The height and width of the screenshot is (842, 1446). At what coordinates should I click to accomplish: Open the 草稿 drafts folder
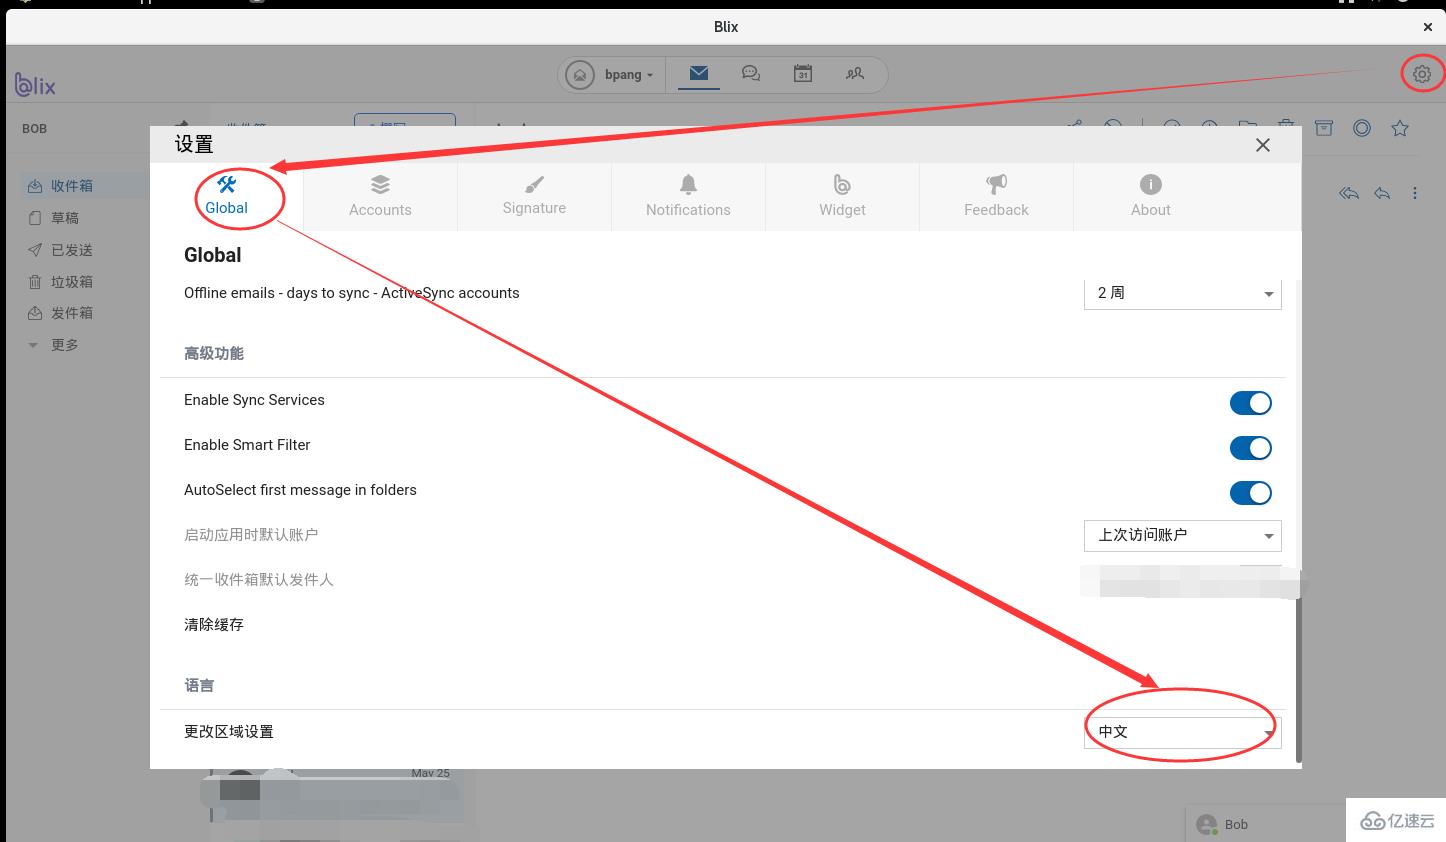click(x=65, y=218)
